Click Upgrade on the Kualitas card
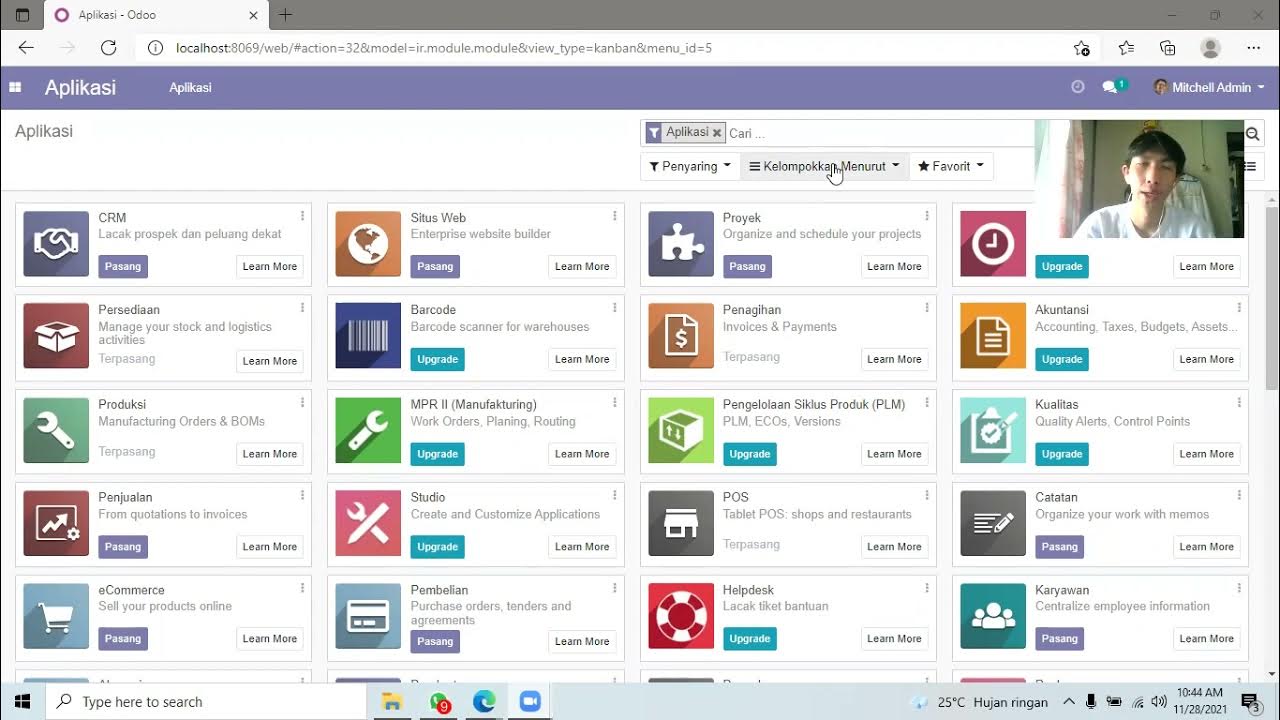This screenshot has height=720, width=1280. pos(1062,453)
